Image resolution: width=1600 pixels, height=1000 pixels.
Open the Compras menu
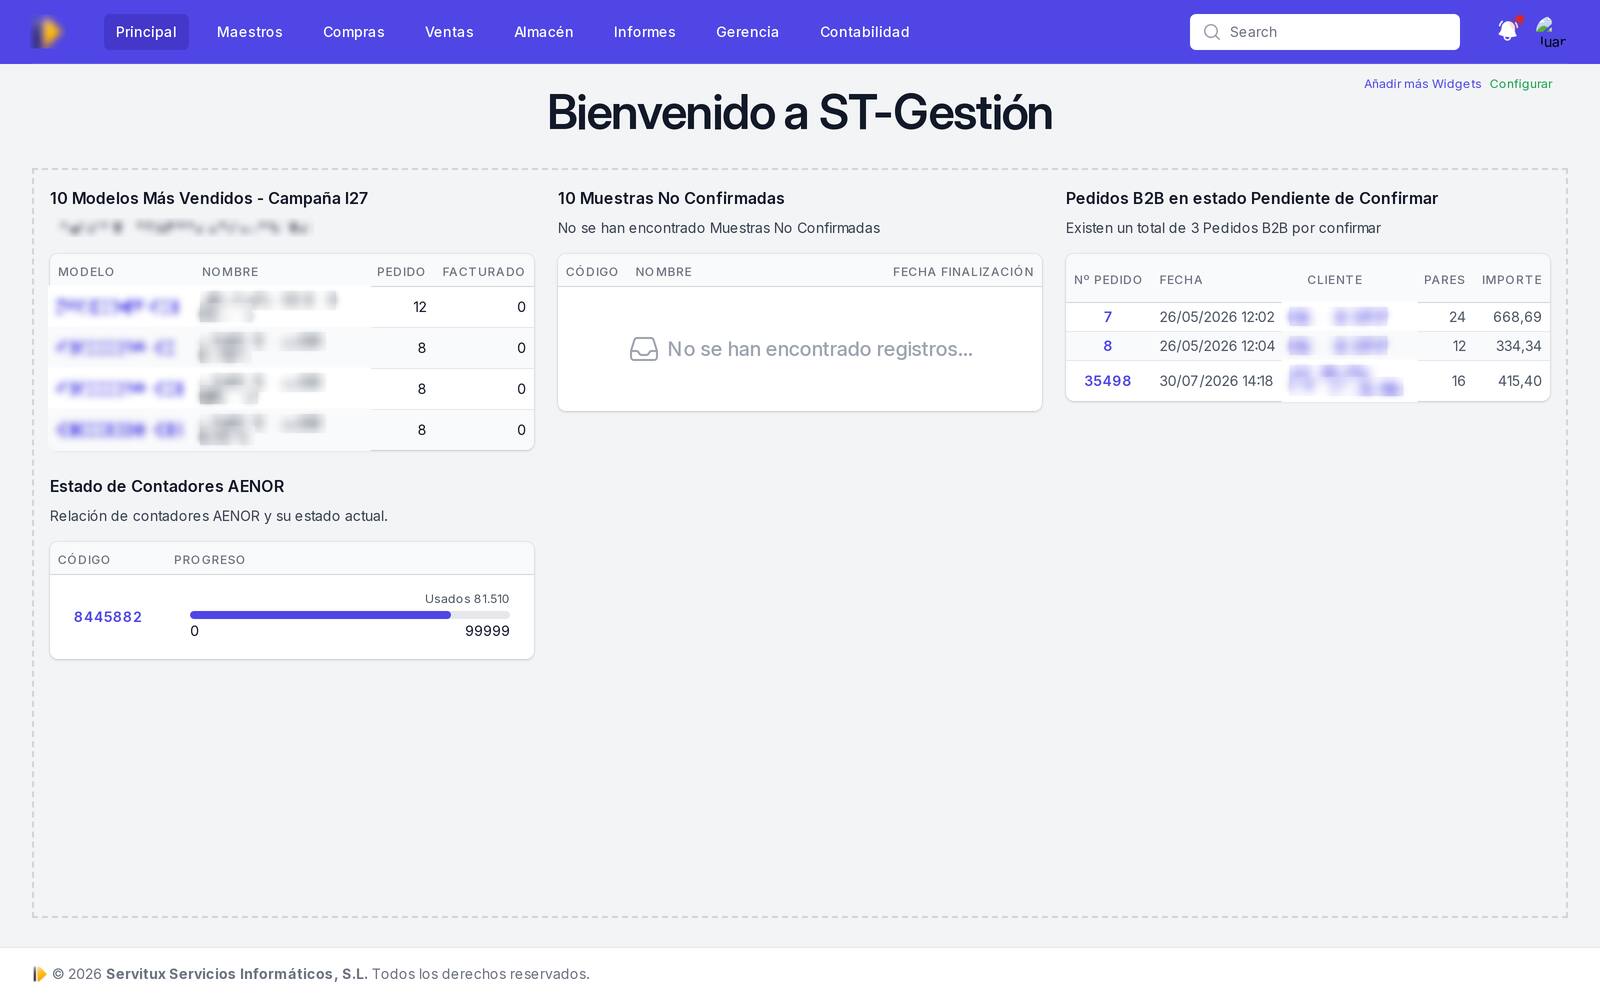click(354, 32)
